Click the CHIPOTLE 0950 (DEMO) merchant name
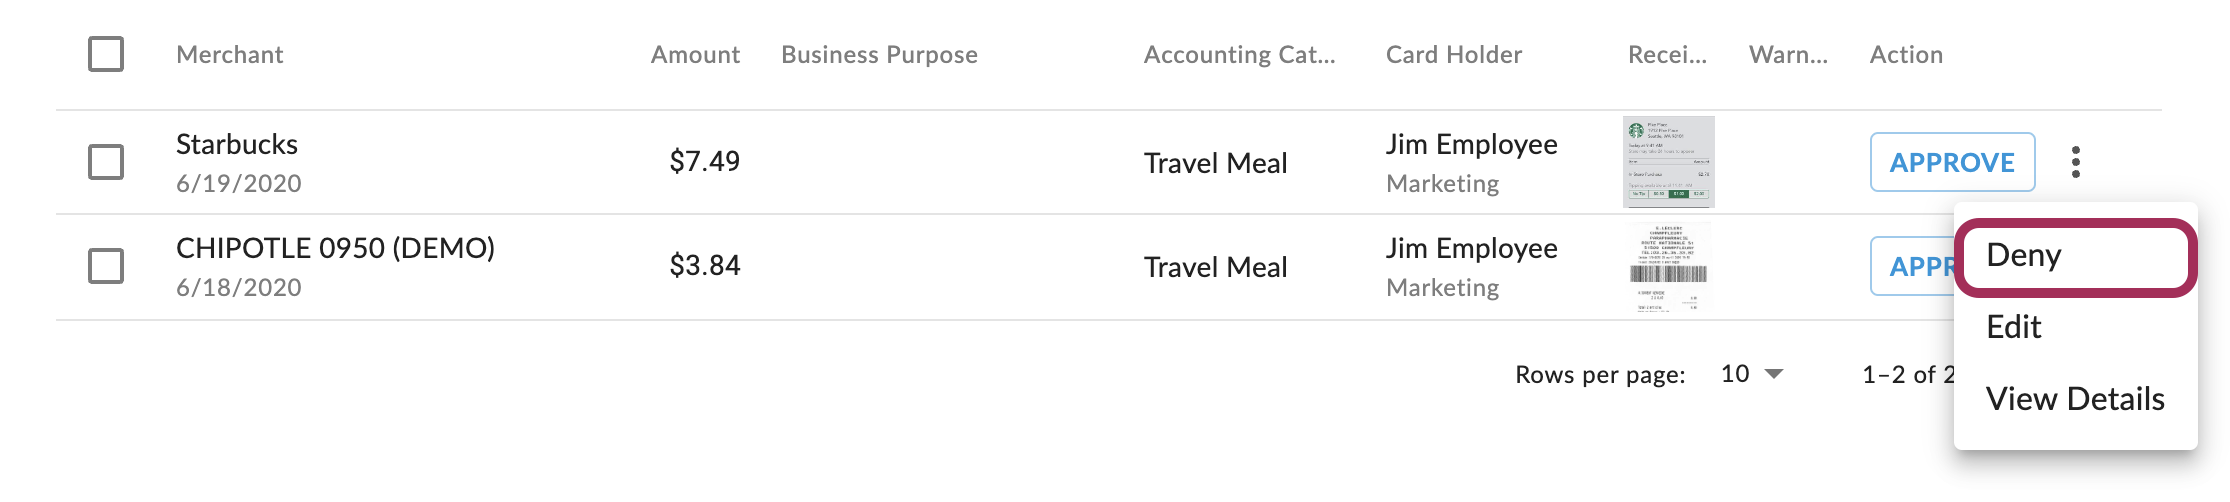The image size is (2230, 502). 335,249
